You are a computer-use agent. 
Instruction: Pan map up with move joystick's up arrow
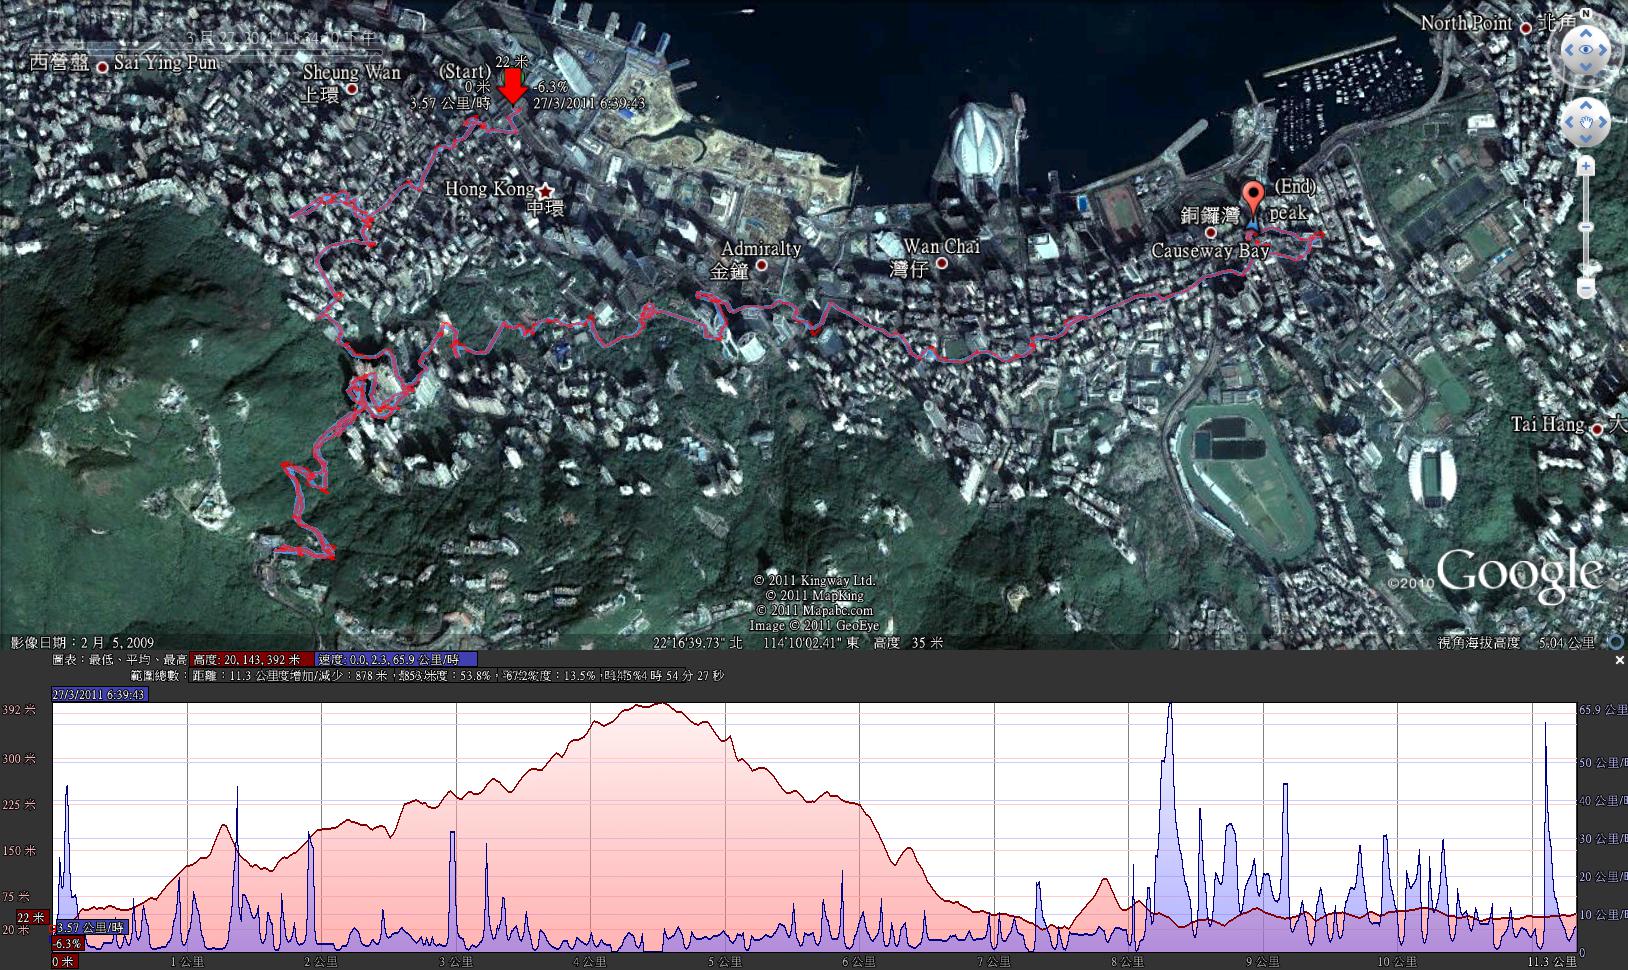(1585, 103)
